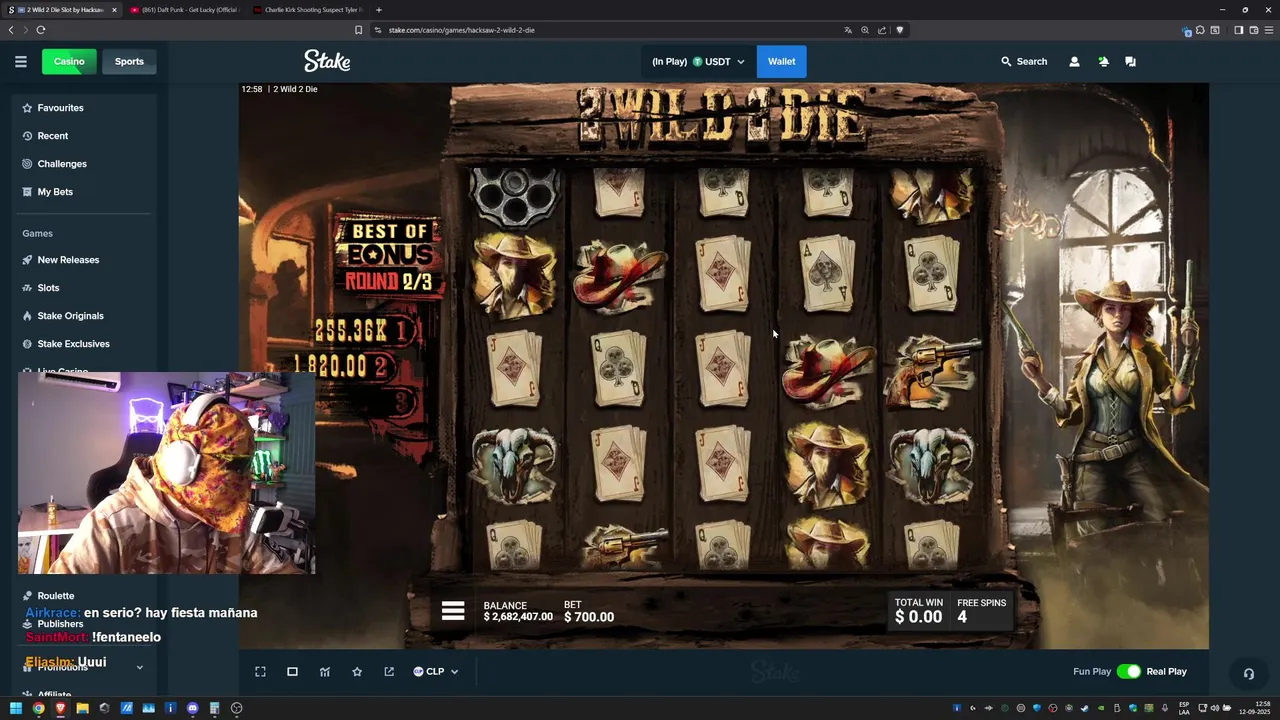The height and width of the screenshot is (720, 1280).
Task: Switch to the Sports tab
Action: pos(129,61)
